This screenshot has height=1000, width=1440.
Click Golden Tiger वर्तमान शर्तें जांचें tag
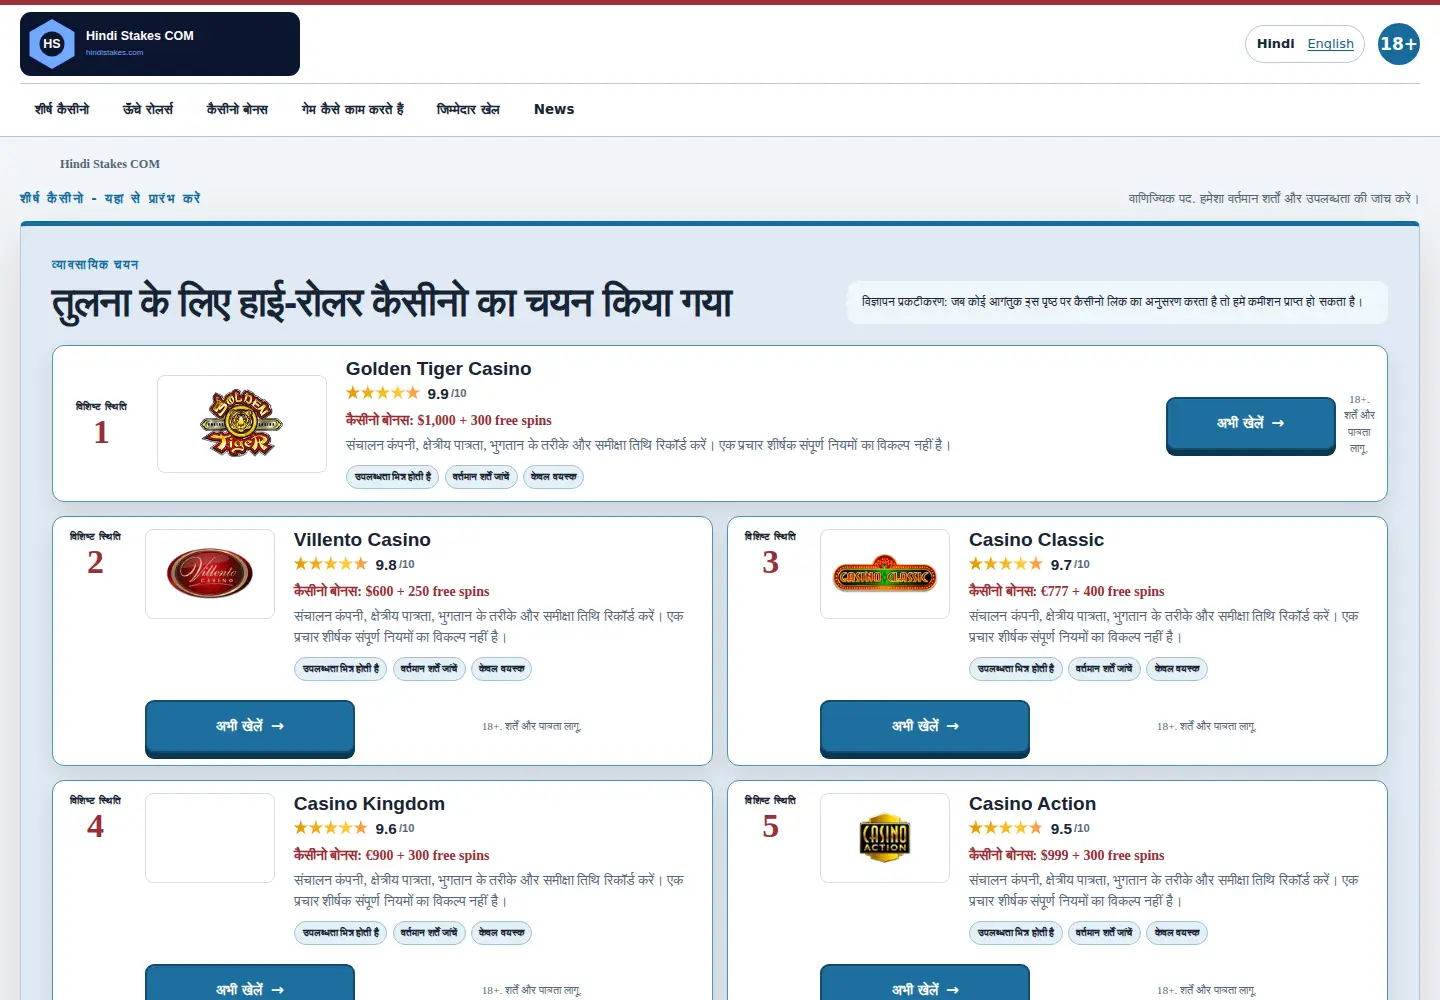[481, 477]
